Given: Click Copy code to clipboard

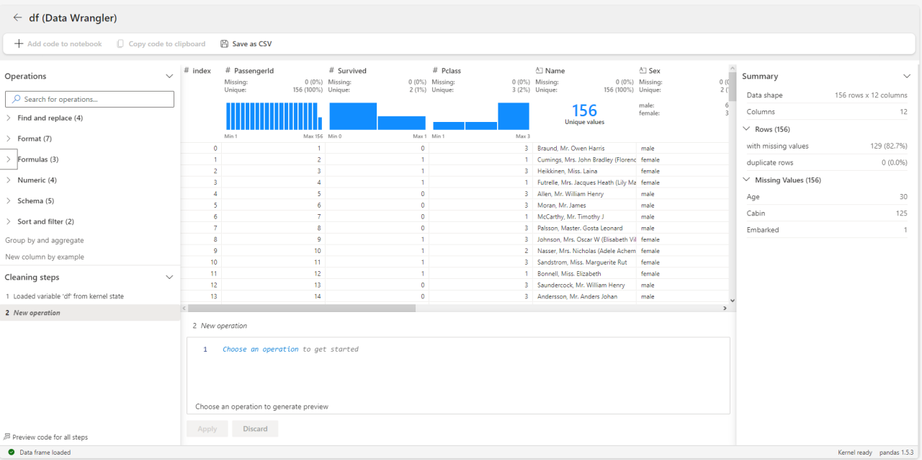Looking at the screenshot, I should pos(161,44).
